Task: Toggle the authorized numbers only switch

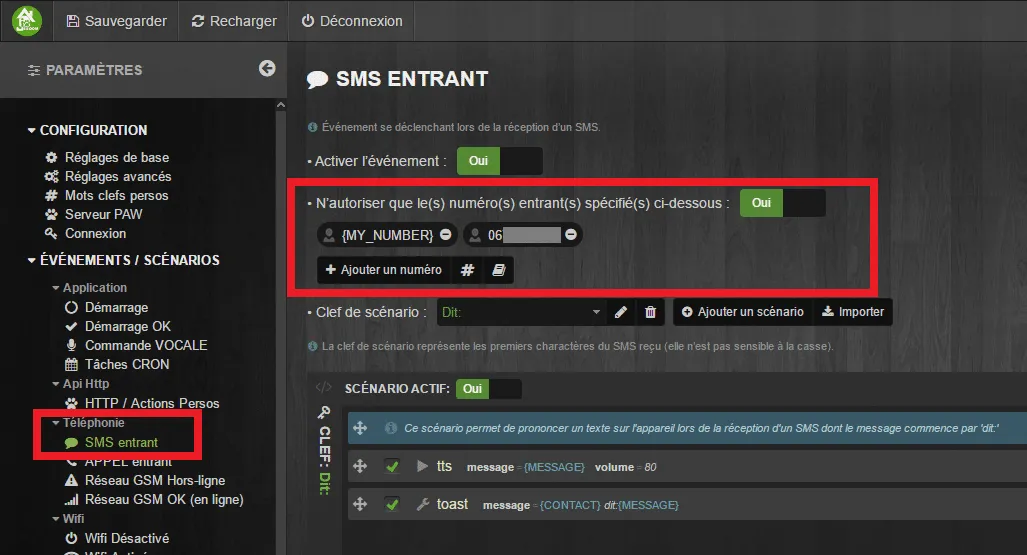Action: pyautogui.click(x=783, y=203)
